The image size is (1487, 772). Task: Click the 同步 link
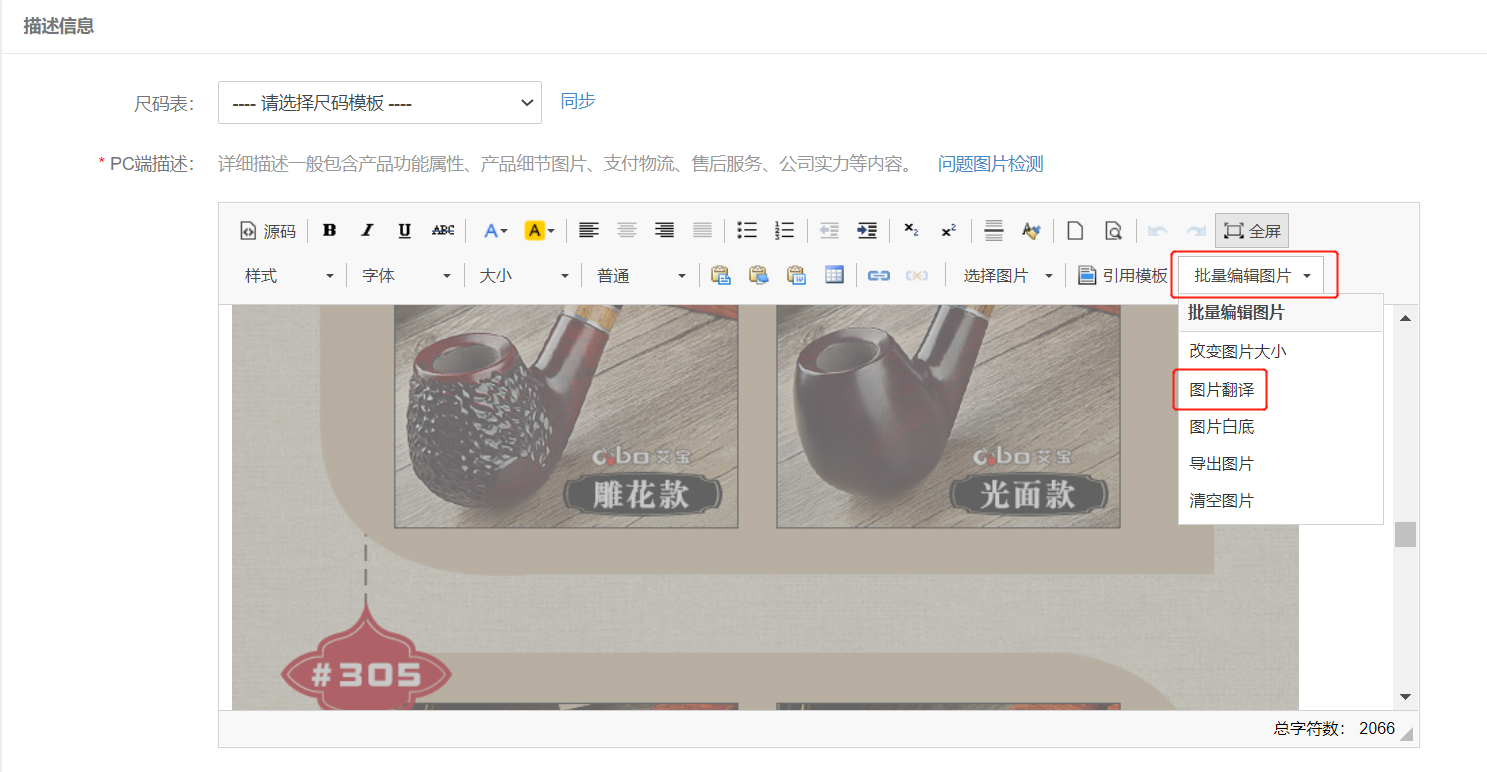[x=578, y=101]
